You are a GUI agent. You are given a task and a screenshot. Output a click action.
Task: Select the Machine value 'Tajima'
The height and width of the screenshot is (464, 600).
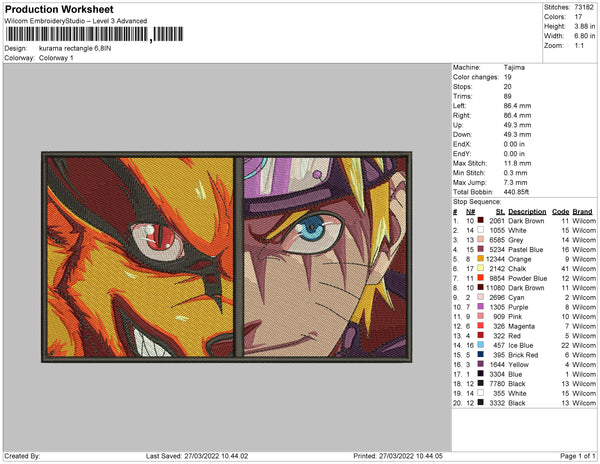click(514, 67)
